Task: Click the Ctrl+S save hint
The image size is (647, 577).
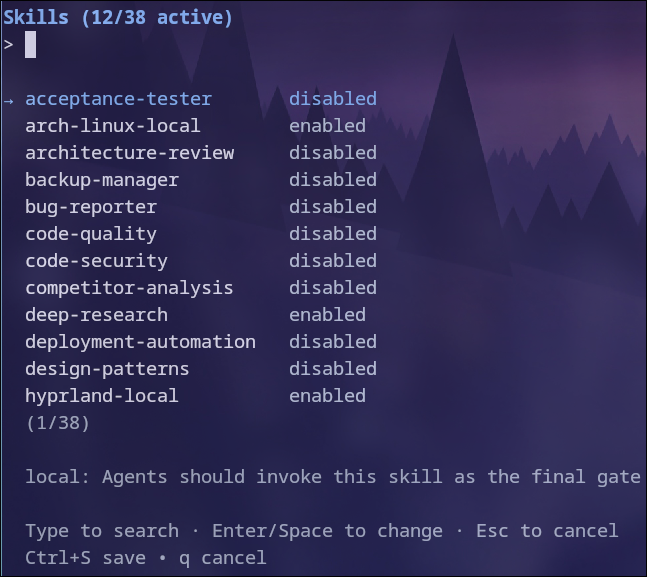Action: click(85, 558)
